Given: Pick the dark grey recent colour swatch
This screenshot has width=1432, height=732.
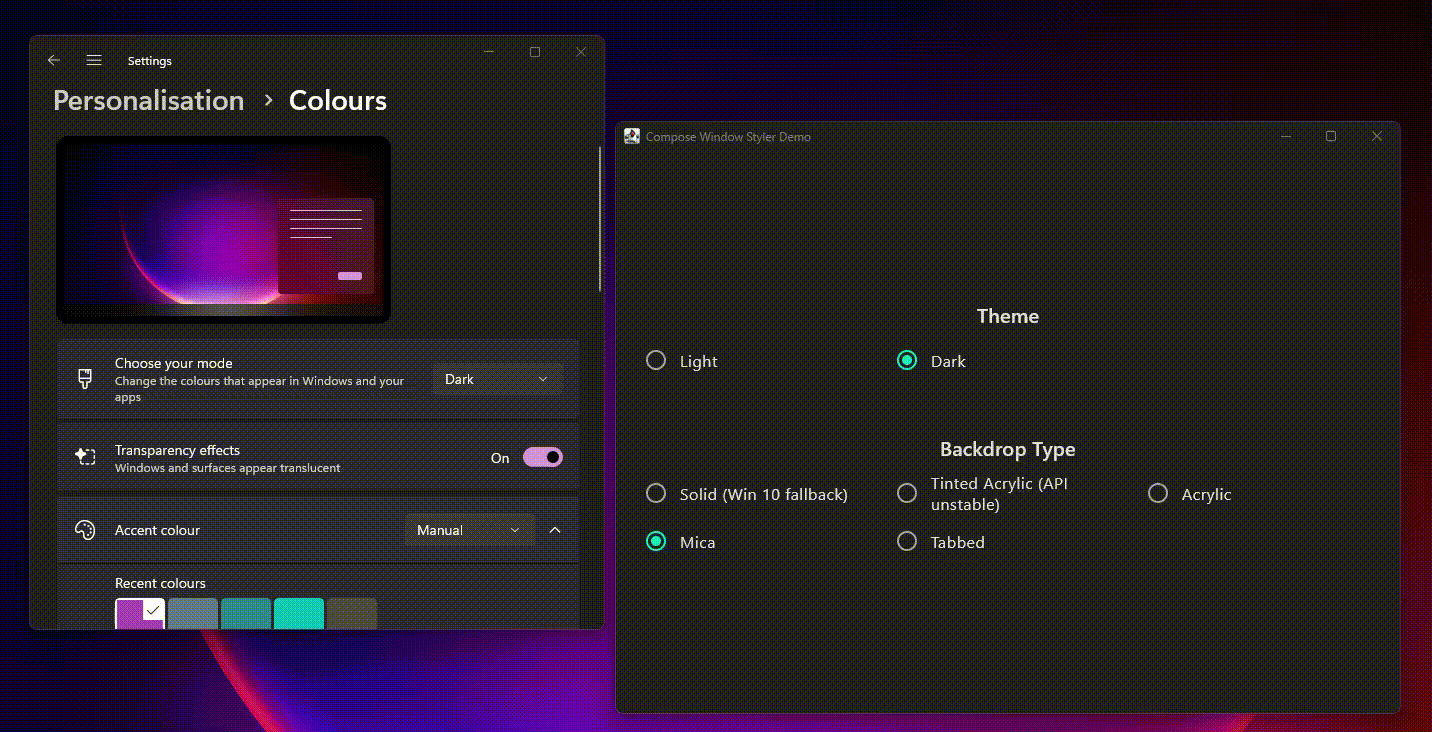Looking at the screenshot, I should pyautogui.click(x=352, y=614).
